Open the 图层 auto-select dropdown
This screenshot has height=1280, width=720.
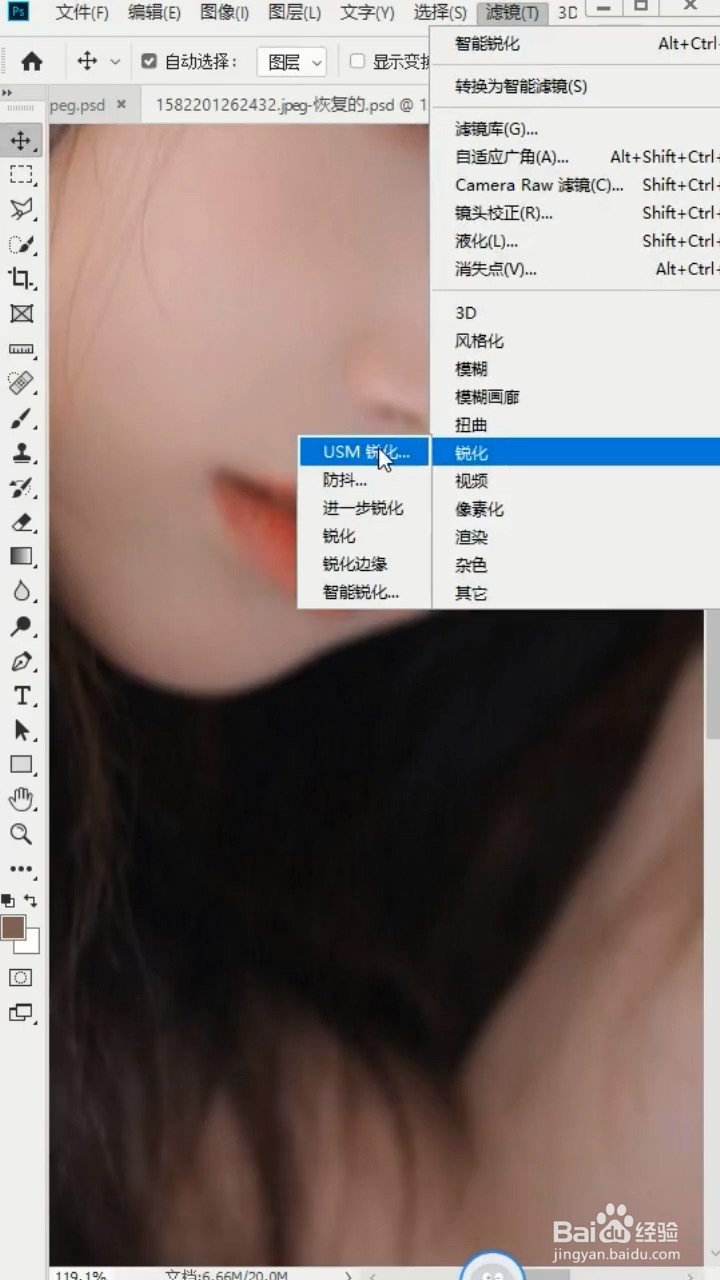pyautogui.click(x=292, y=62)
